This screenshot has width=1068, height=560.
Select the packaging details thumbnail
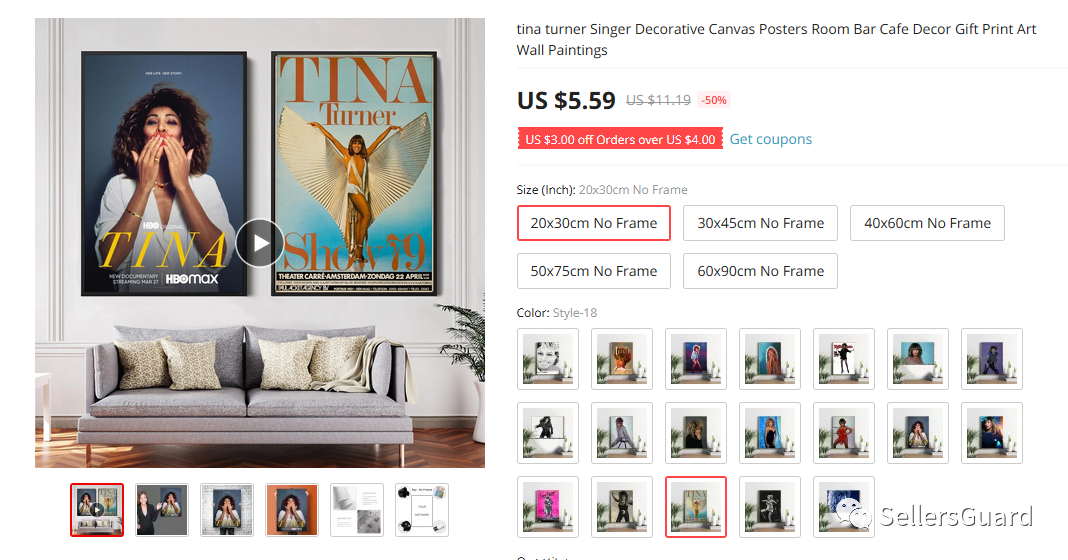(356, 510)
